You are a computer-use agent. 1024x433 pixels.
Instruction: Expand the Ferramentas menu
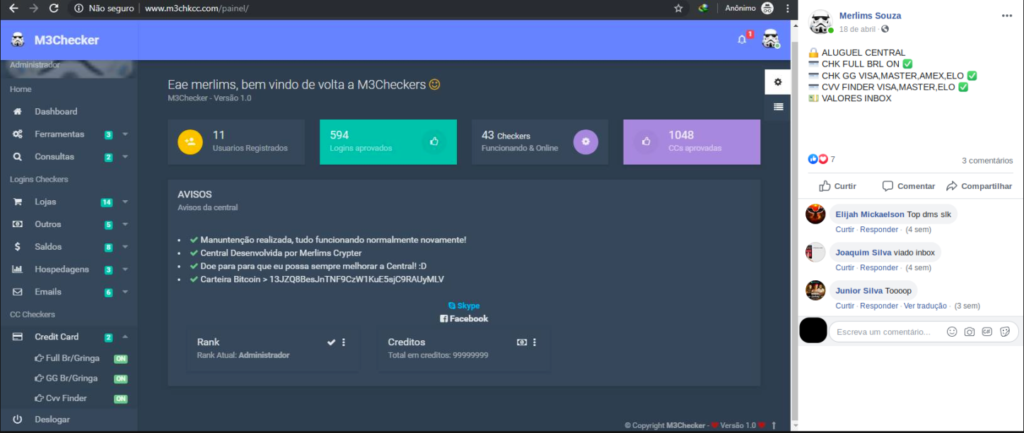tap(69, 134)
